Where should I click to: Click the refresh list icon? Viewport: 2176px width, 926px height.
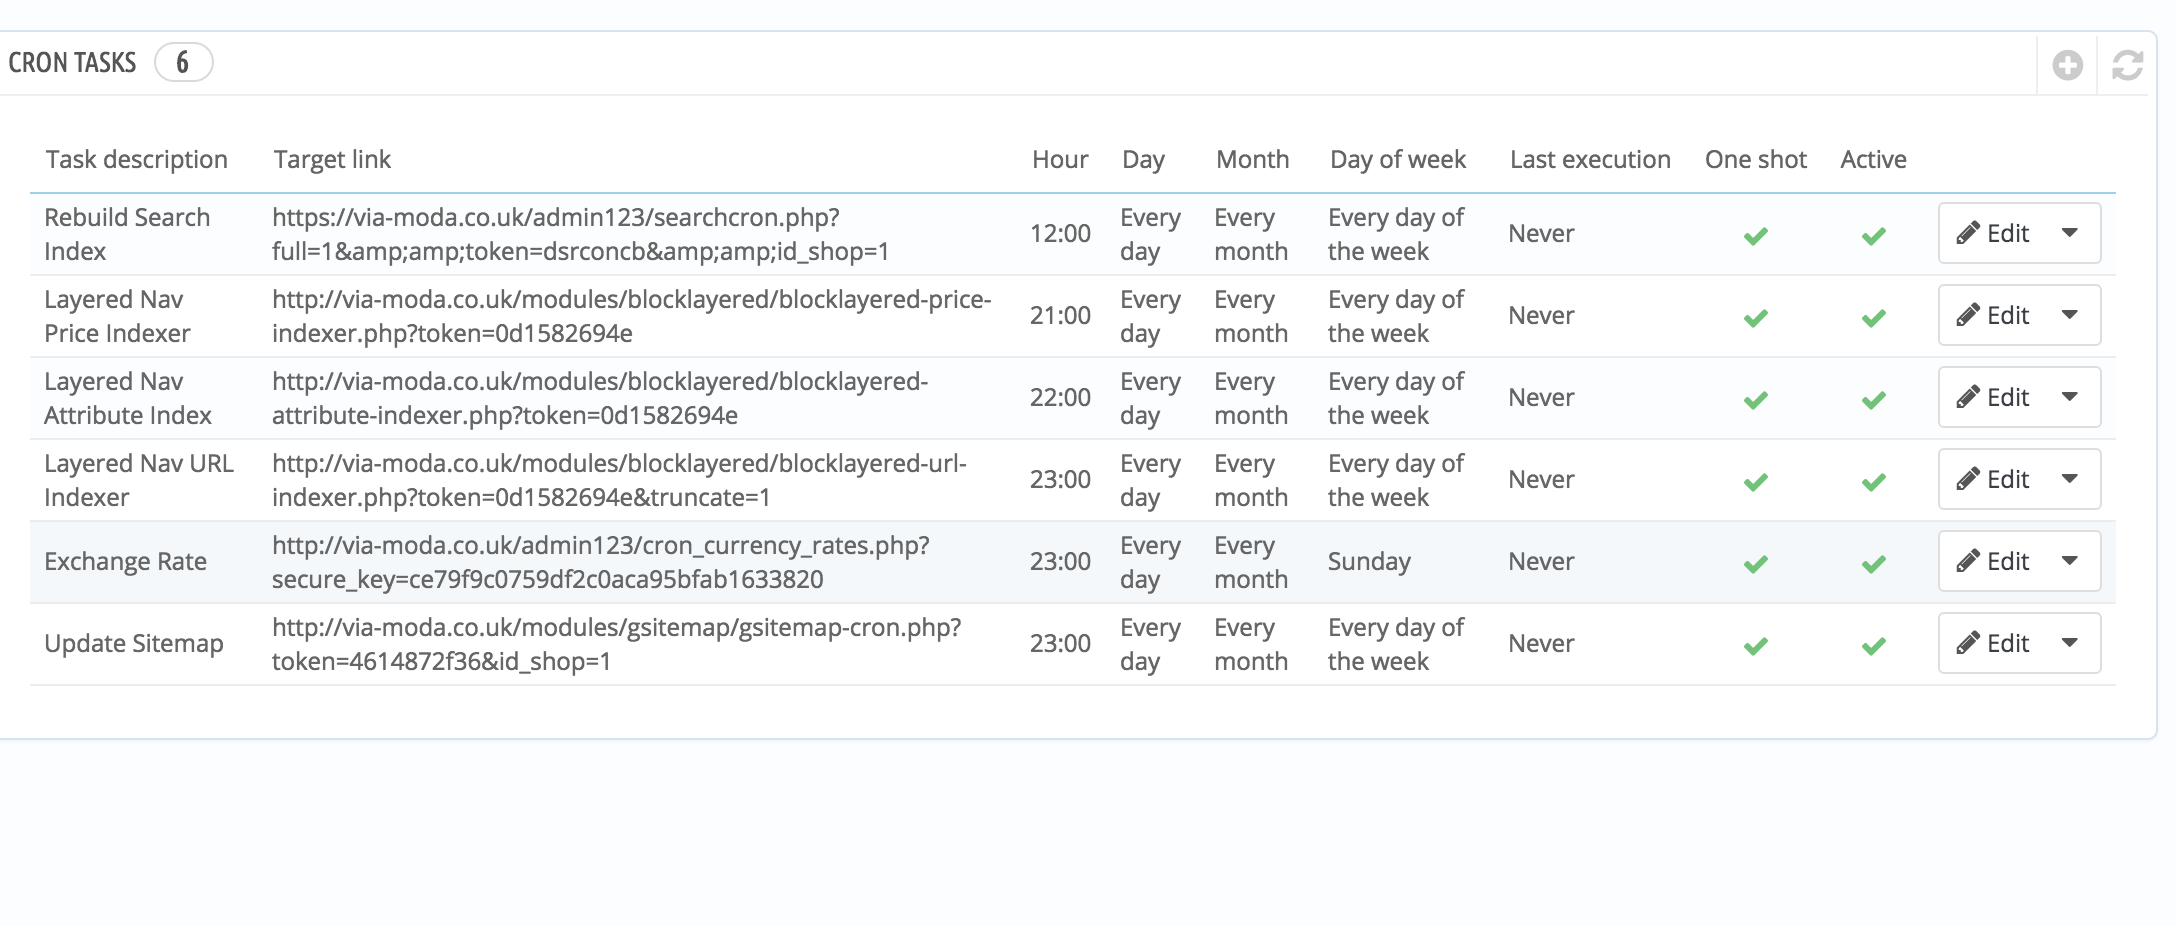(2127, 65)
